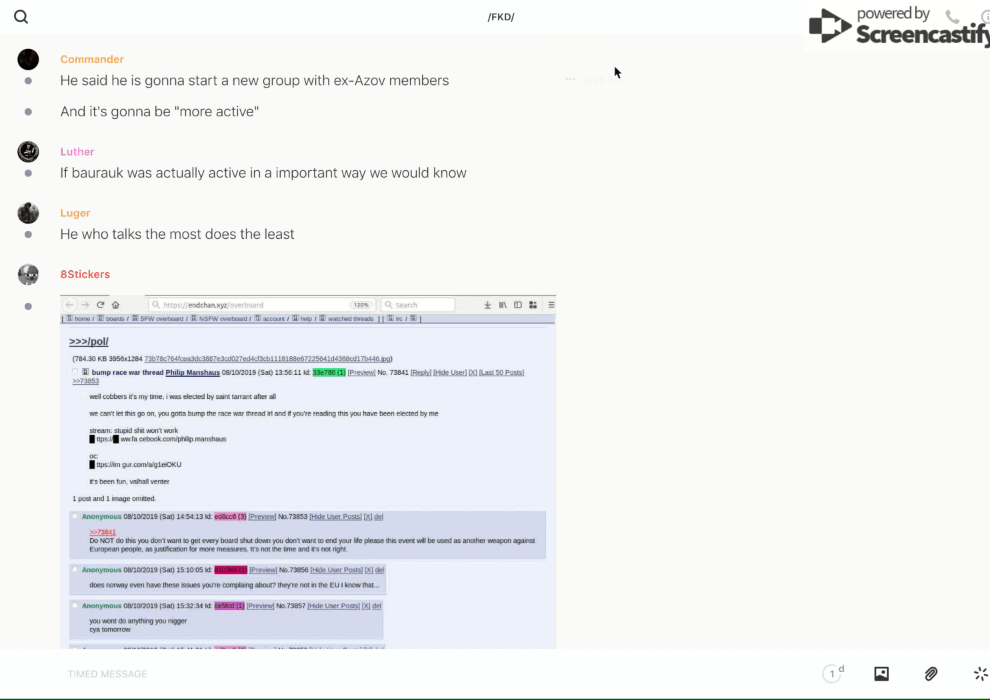
Task: Open Commander's profile via username
Action: point(92,60)
